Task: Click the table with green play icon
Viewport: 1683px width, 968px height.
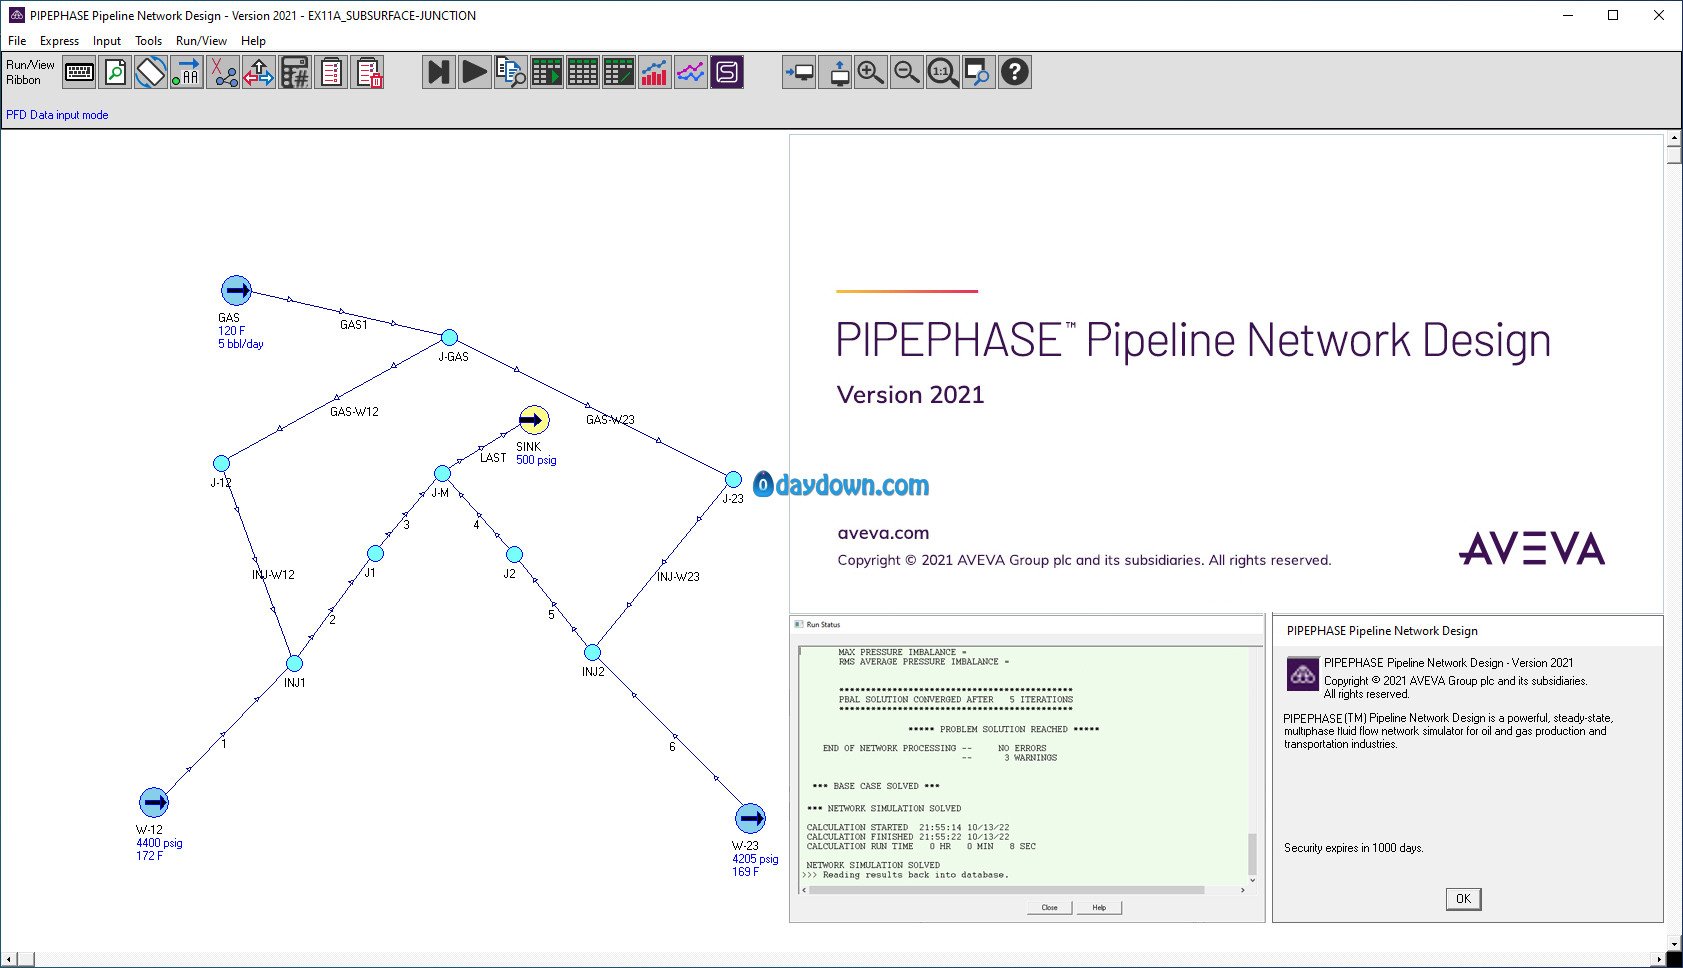Action: point(547,72)
